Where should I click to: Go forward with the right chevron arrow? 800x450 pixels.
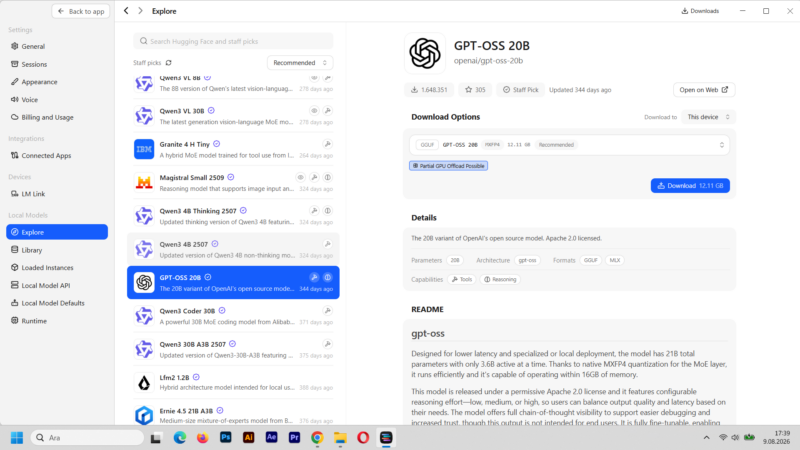tap(140, 11)
